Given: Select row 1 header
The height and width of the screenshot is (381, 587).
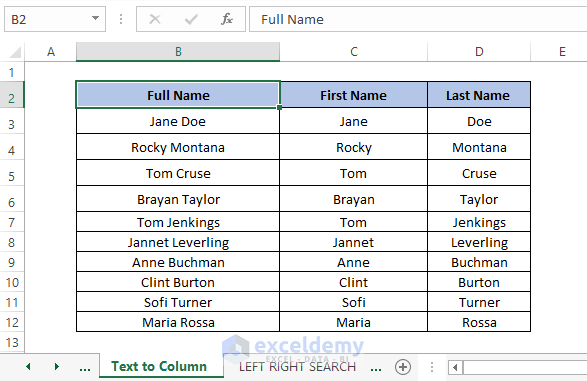Looking at the screenshot, I should coord(12,72).
